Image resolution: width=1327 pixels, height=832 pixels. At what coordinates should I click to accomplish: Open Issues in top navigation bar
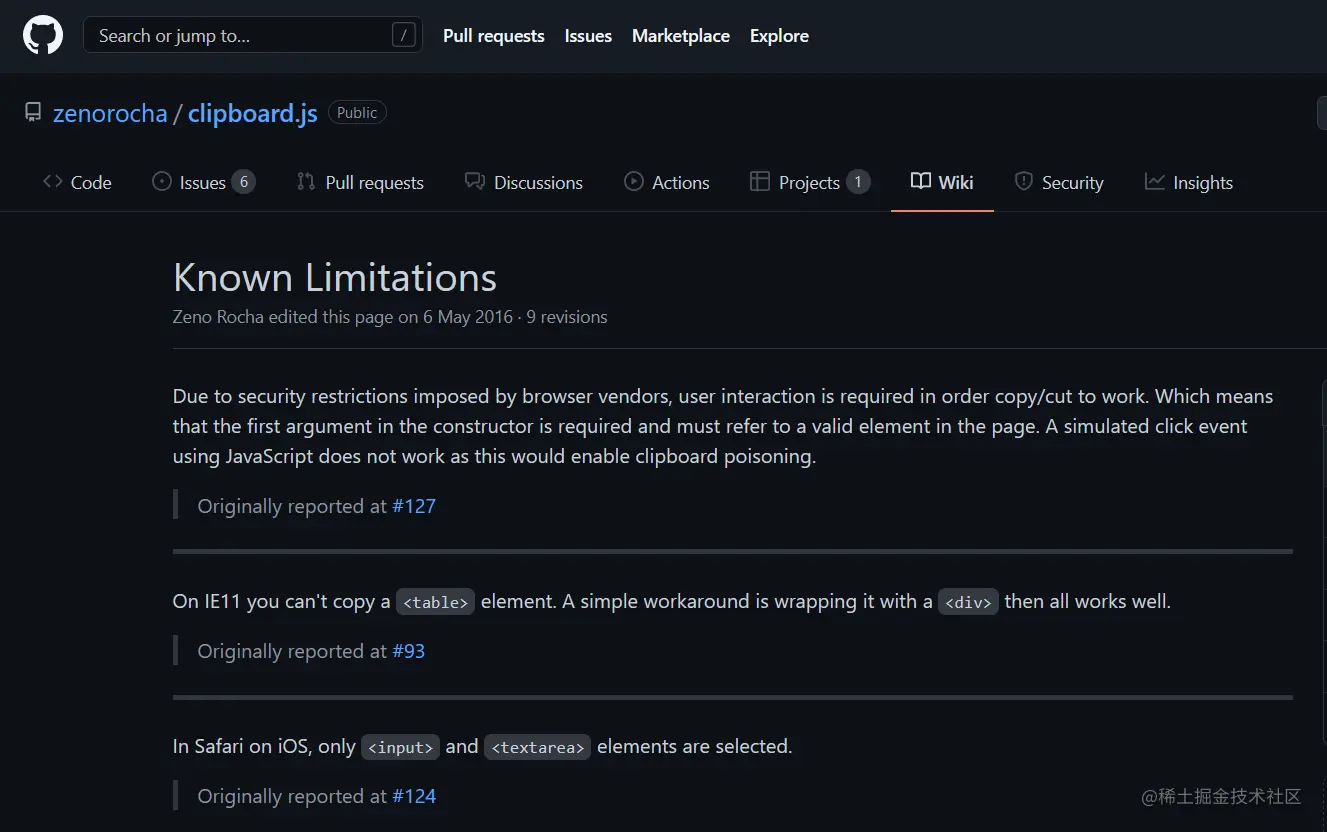click(588, 36)
